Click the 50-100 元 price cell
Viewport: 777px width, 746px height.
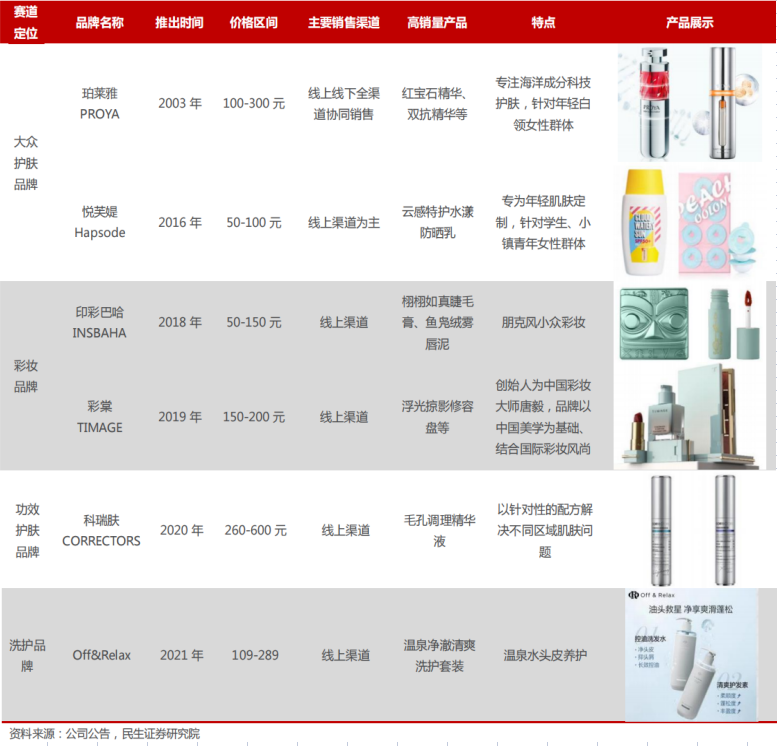(x=254, y=222)
